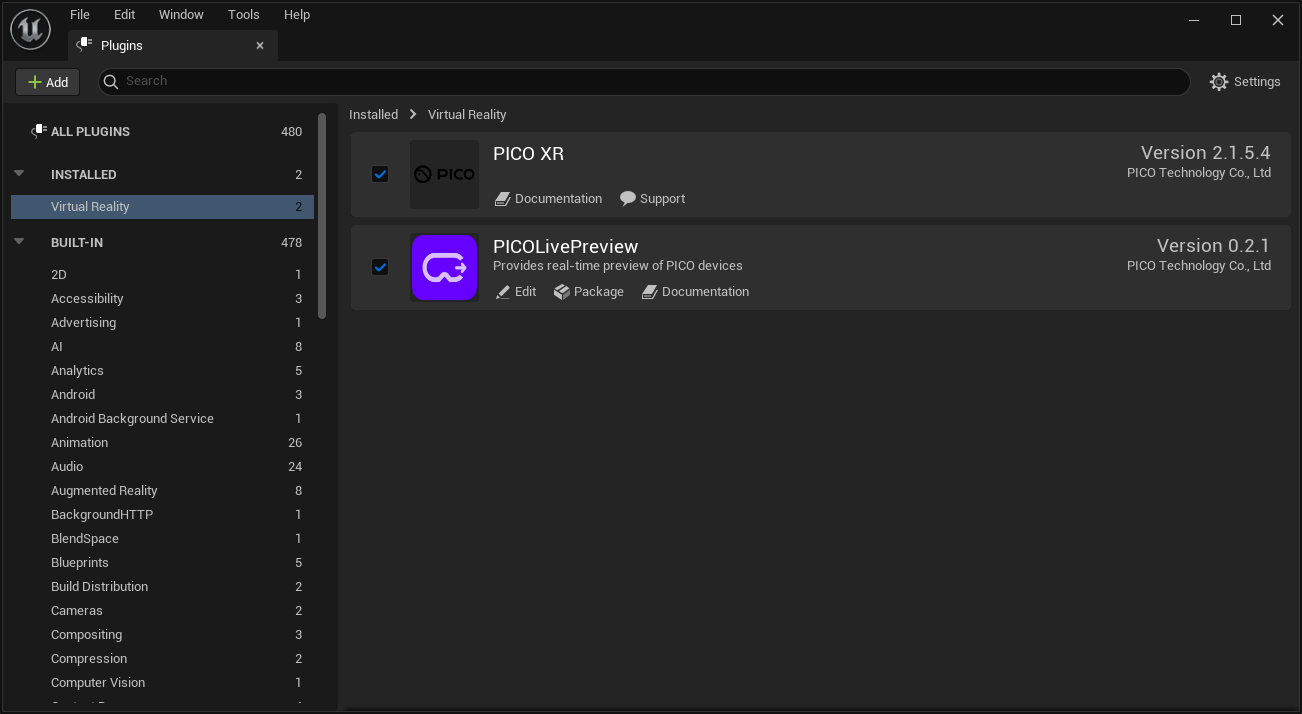Open PICO XR Documentation link

click(x=548, y=199)
